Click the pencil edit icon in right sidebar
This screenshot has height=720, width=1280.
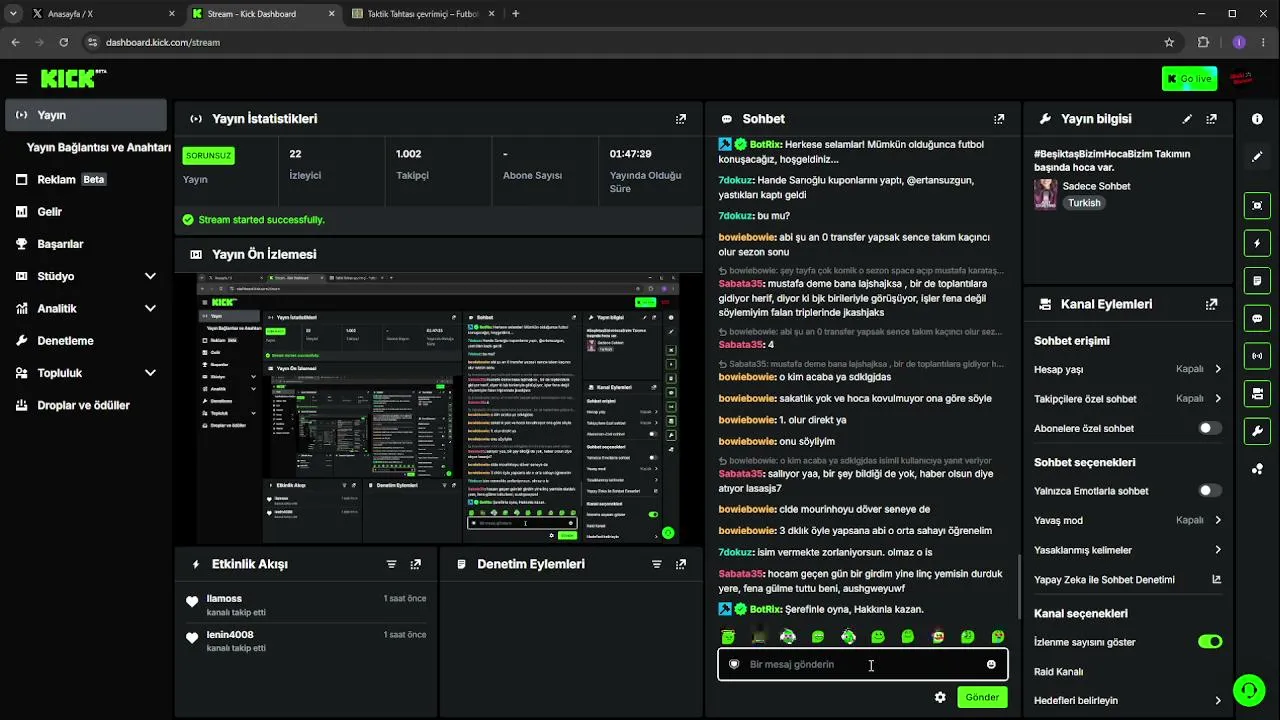(1257, 157)
